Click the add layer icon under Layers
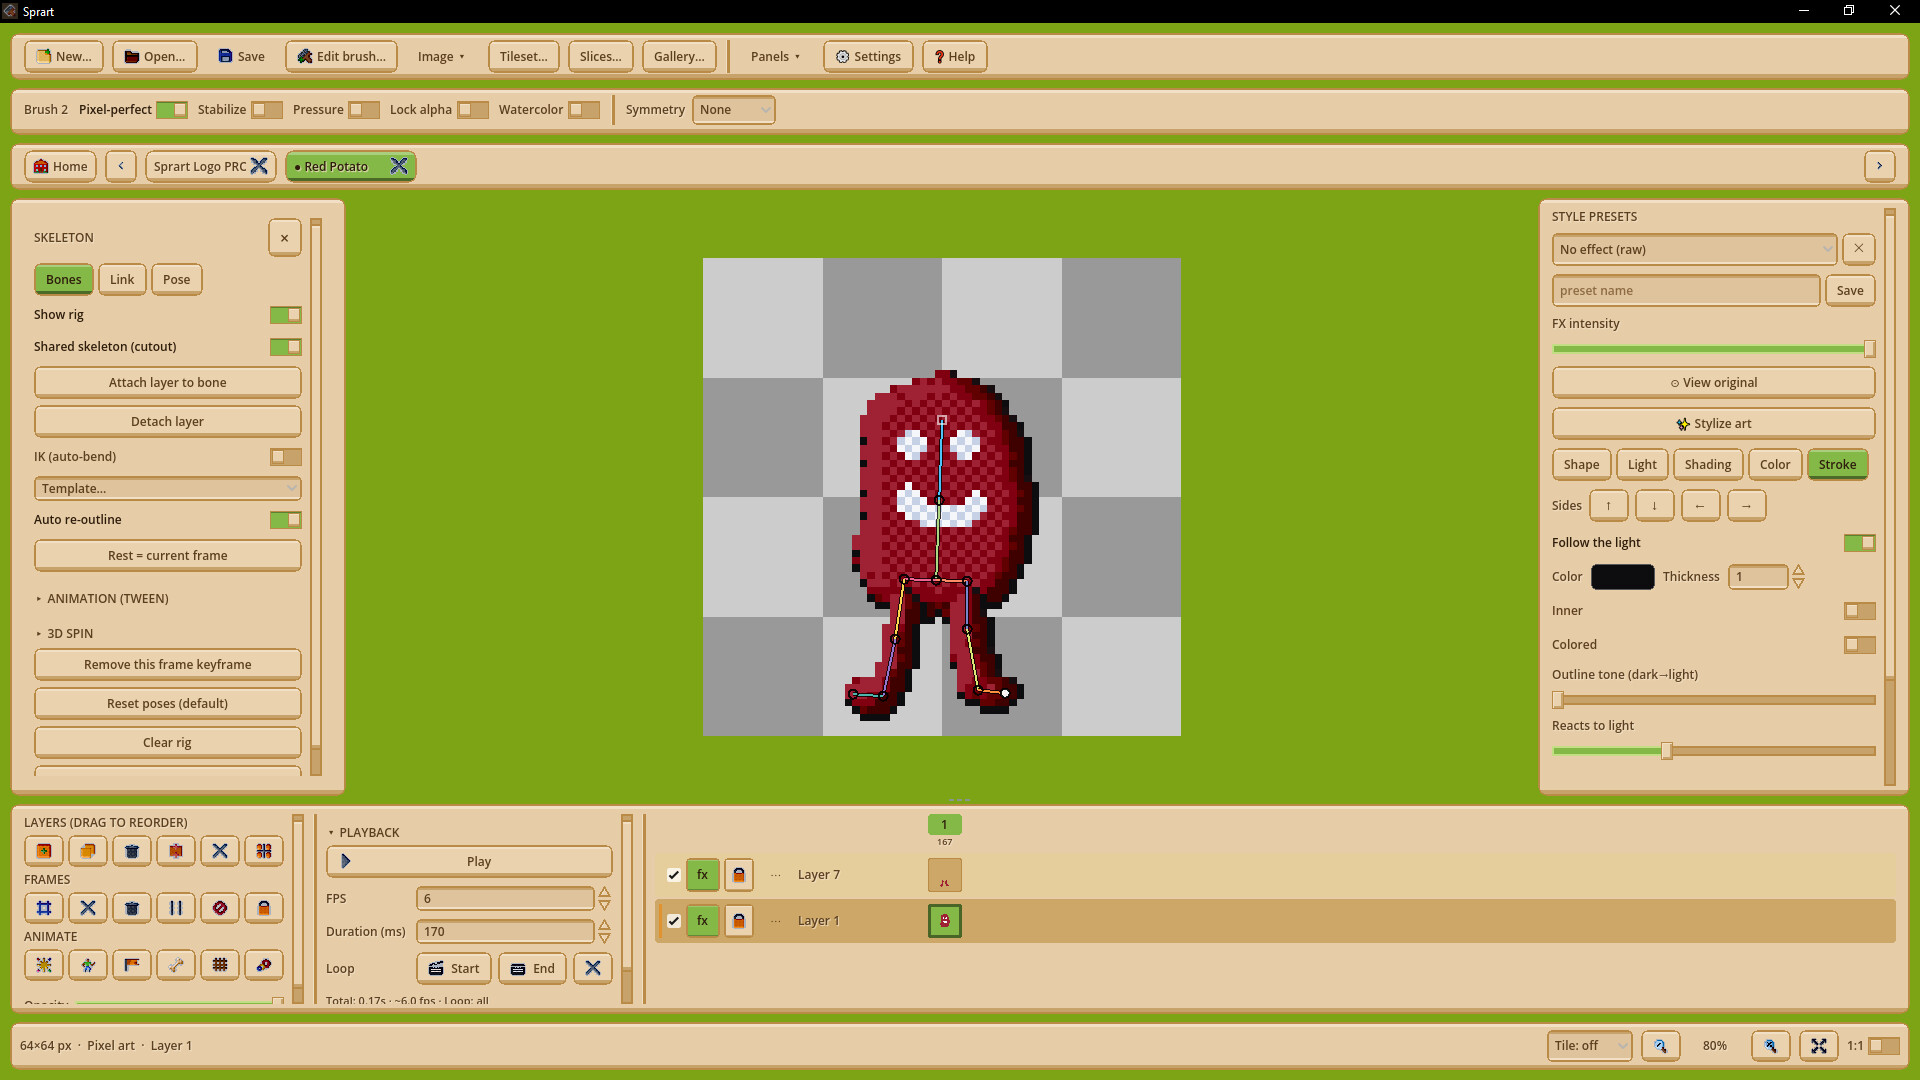This screenshot has height=1080, width=1920. [x=44, y=851]
